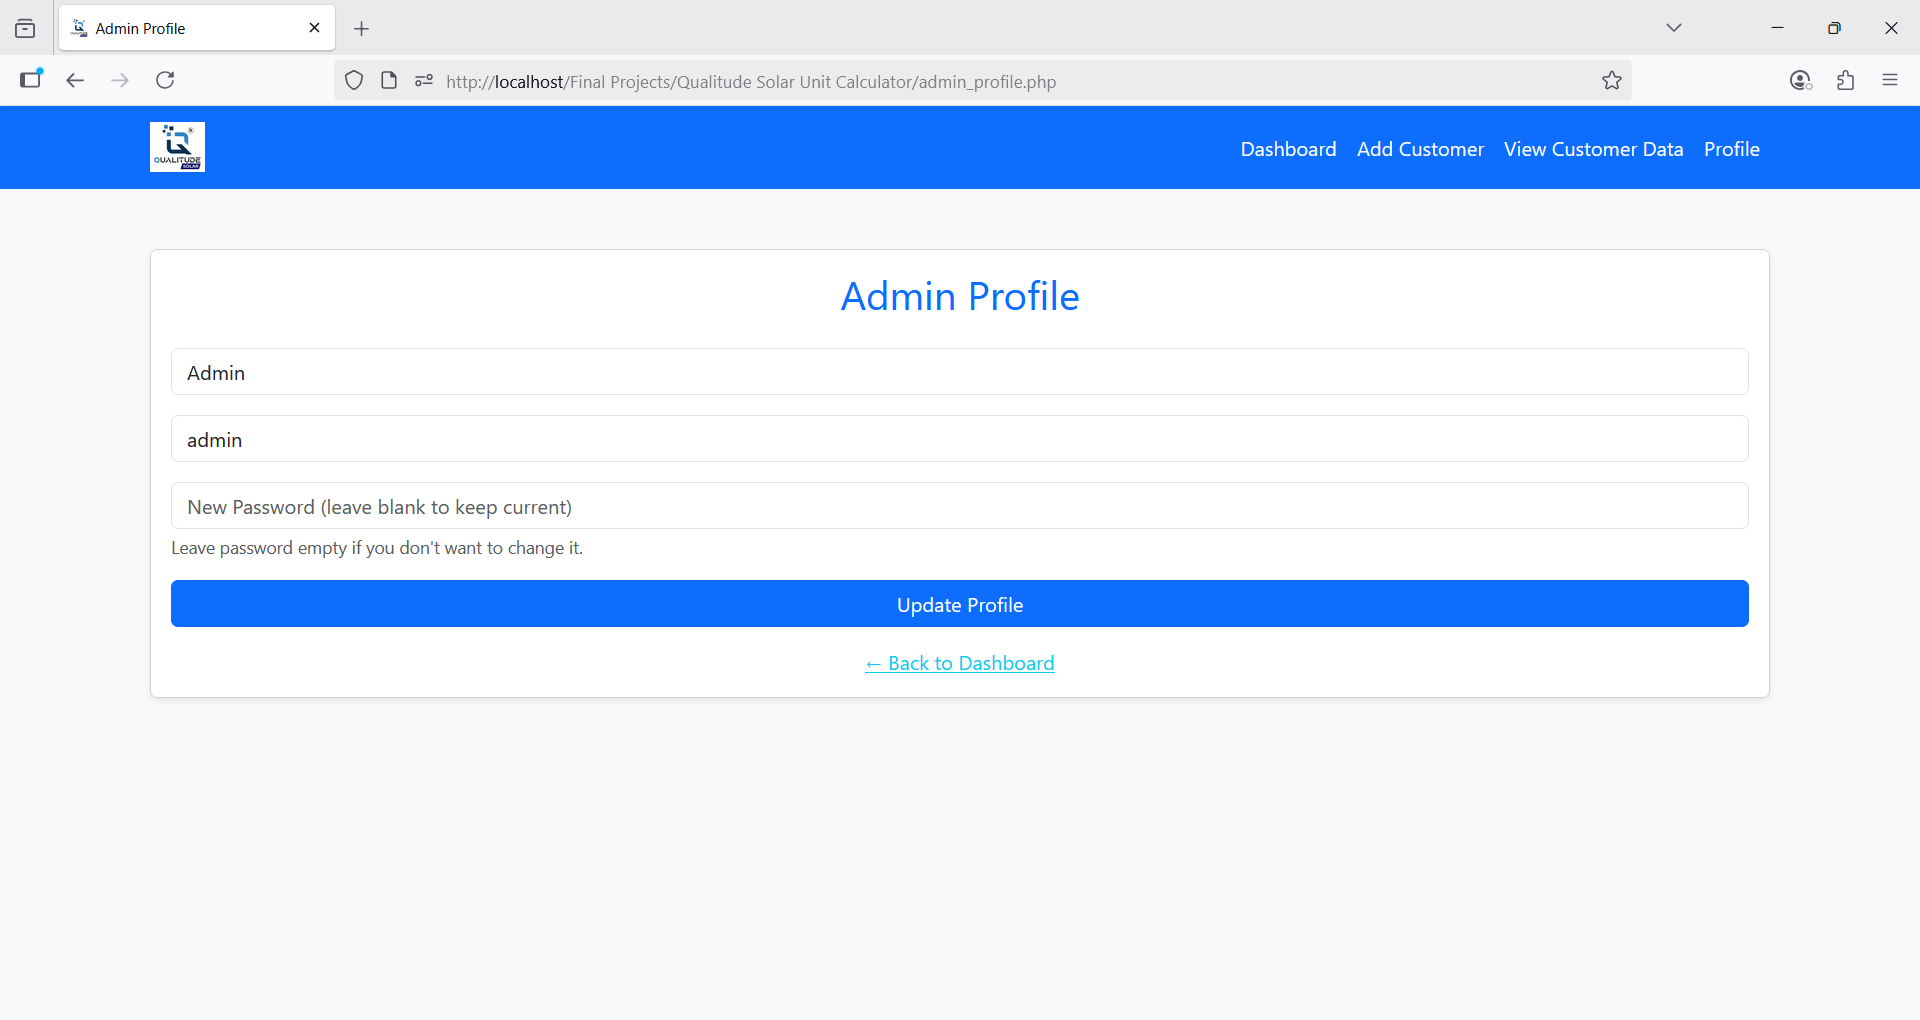
Task: Click the tracking protection shield icon
Action: 354,81
